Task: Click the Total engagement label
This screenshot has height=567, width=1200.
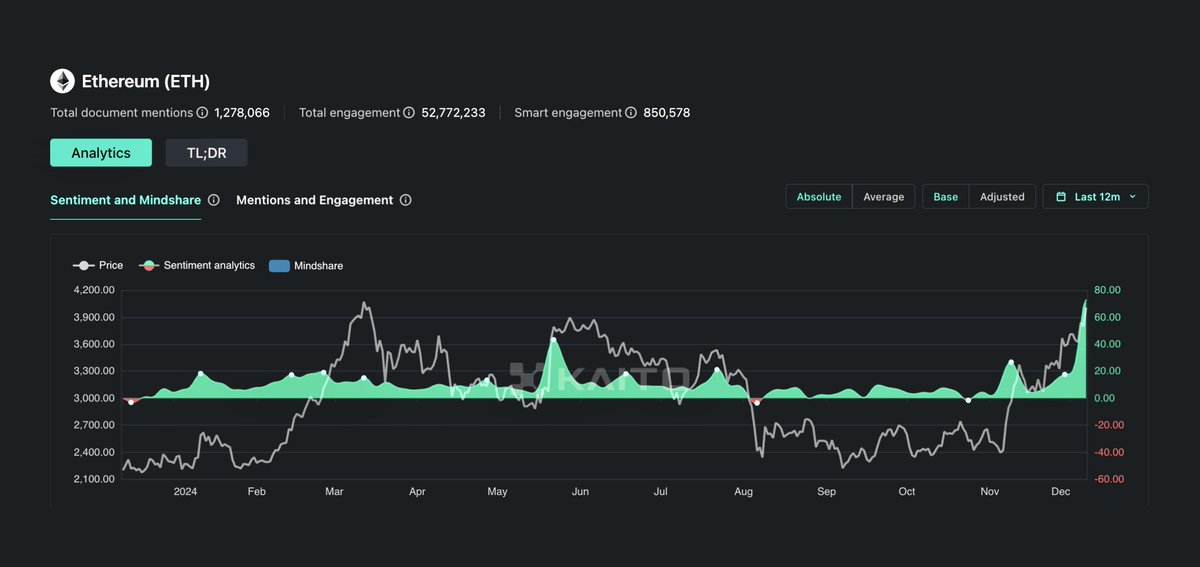Action: click(350, 113)
